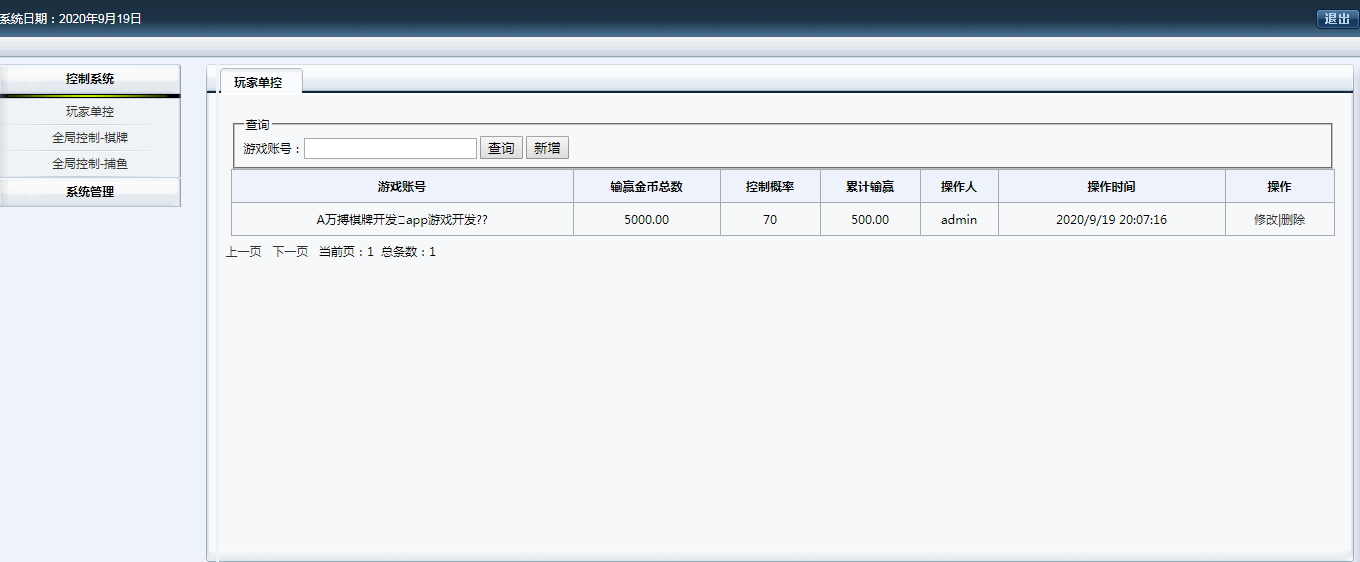Expand the 控制系统 sidebar section

click(90, 79)
